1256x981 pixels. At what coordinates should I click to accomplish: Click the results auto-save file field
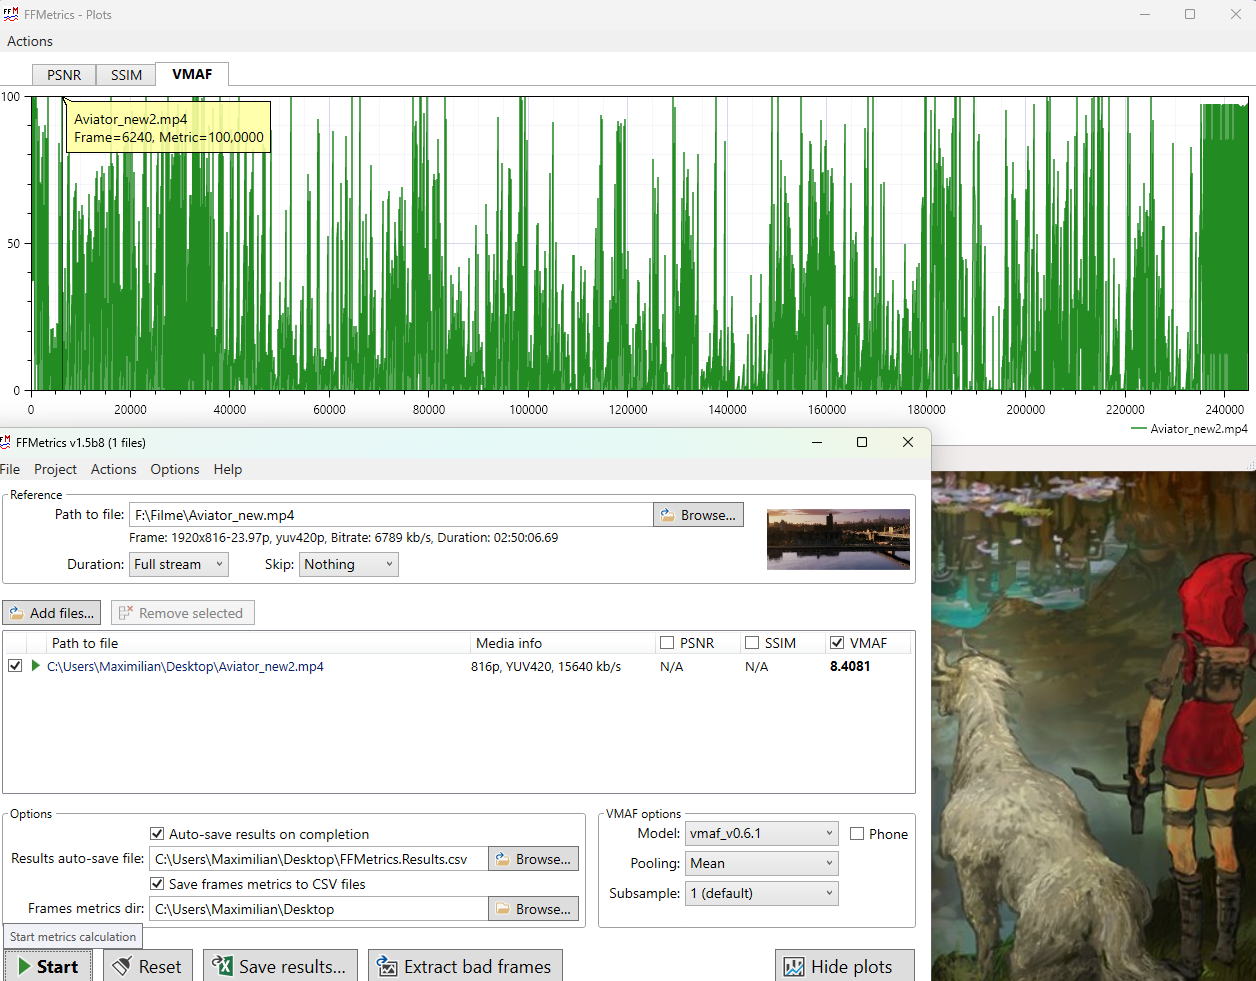click(x=318, y=859)
